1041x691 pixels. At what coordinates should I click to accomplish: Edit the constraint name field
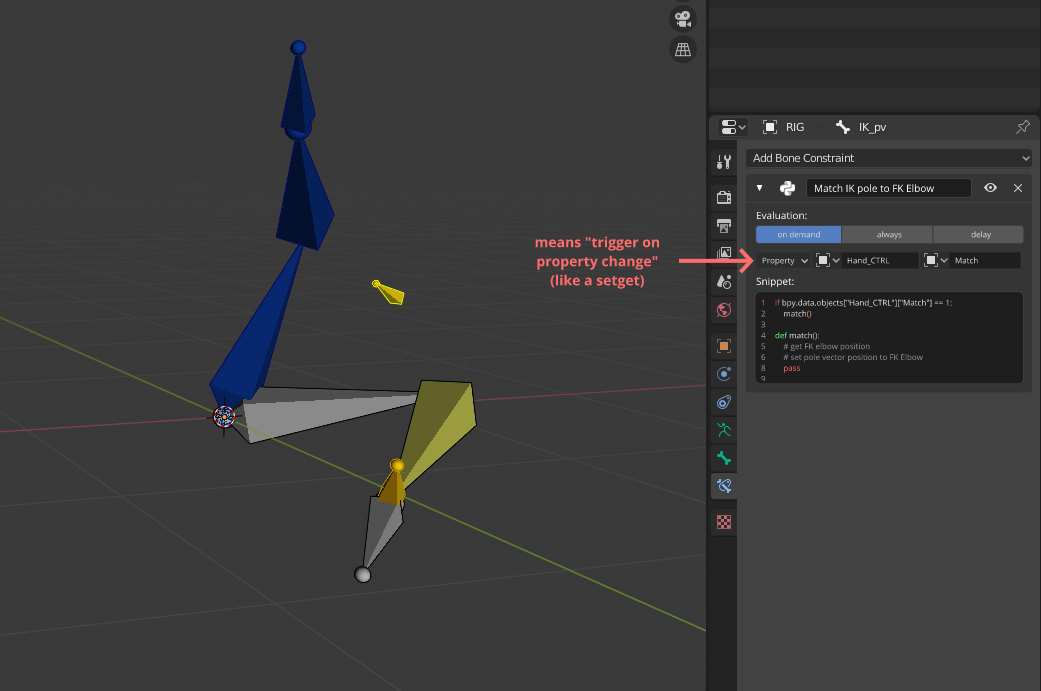tap(888, 189)
